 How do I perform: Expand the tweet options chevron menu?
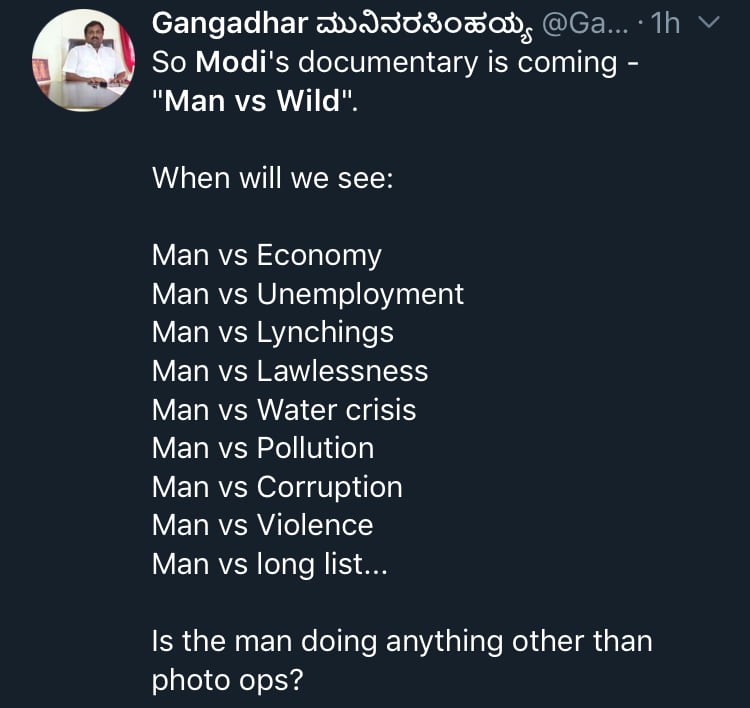[x=707, y=22]
